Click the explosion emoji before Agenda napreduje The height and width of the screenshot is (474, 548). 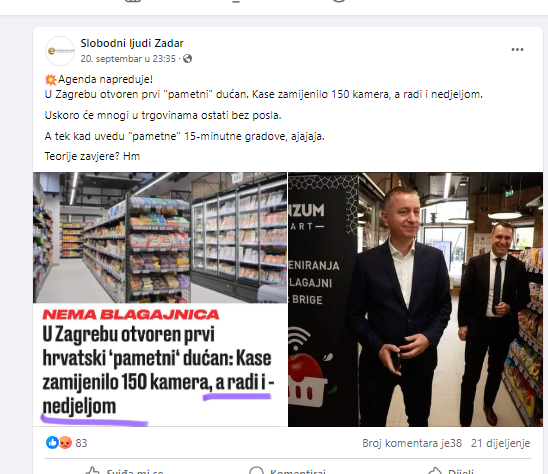point(51,80)
